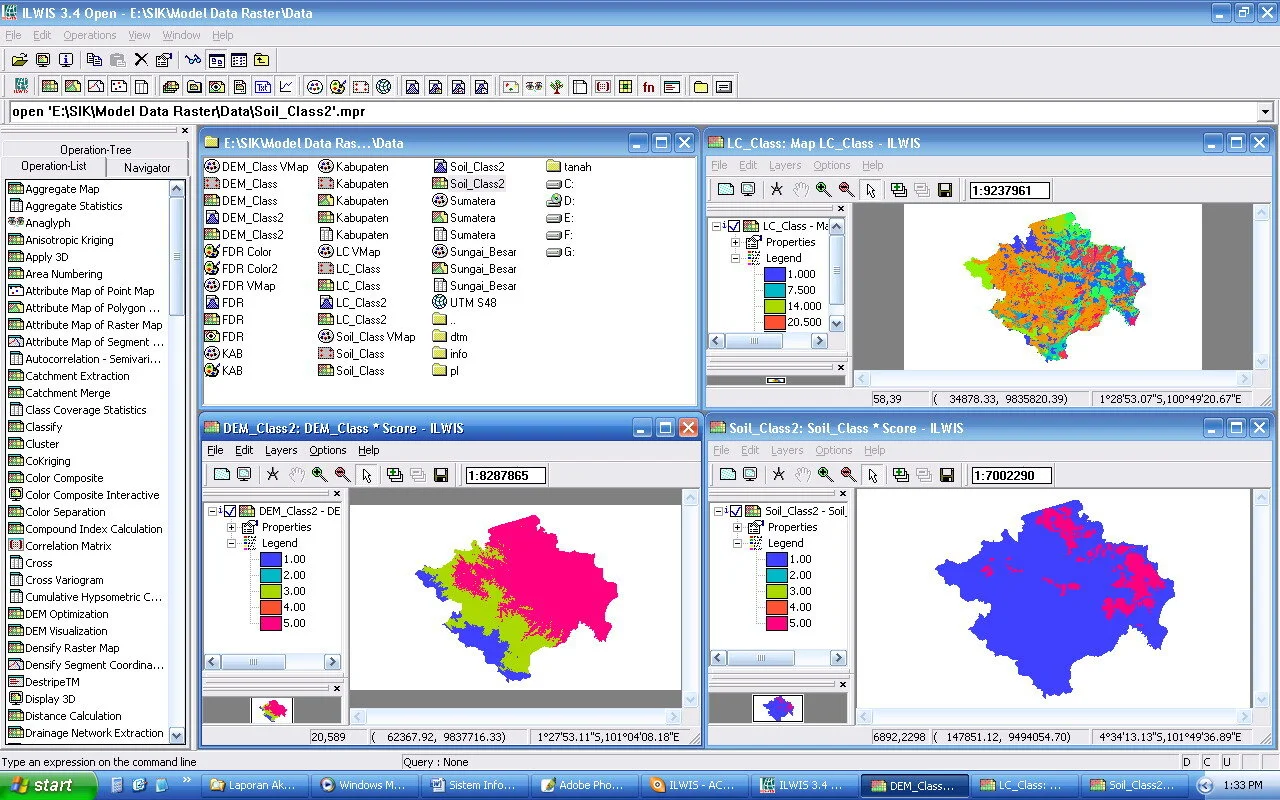Select the Normal pointer tool in Soil_Class2 window
The width and height of the screenshot is (1280, 800).
(x=872, y=475)
